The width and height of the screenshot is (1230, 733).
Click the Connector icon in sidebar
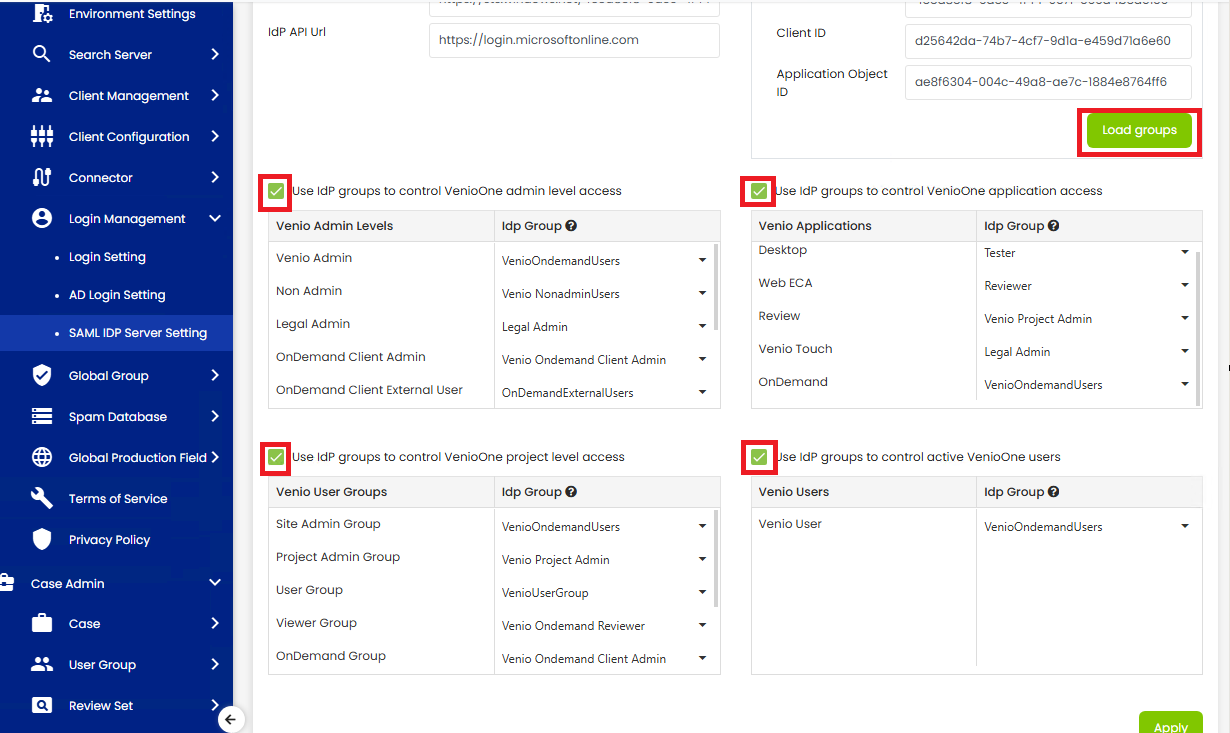[42, 177]
